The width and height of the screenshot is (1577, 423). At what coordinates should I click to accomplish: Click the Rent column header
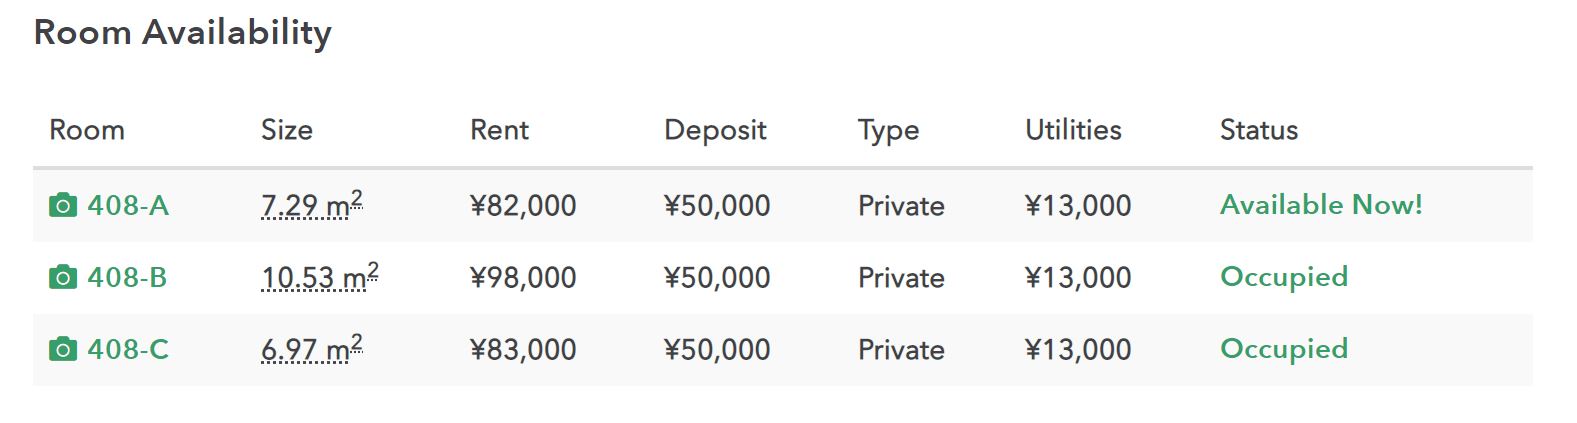pos(500,130)
